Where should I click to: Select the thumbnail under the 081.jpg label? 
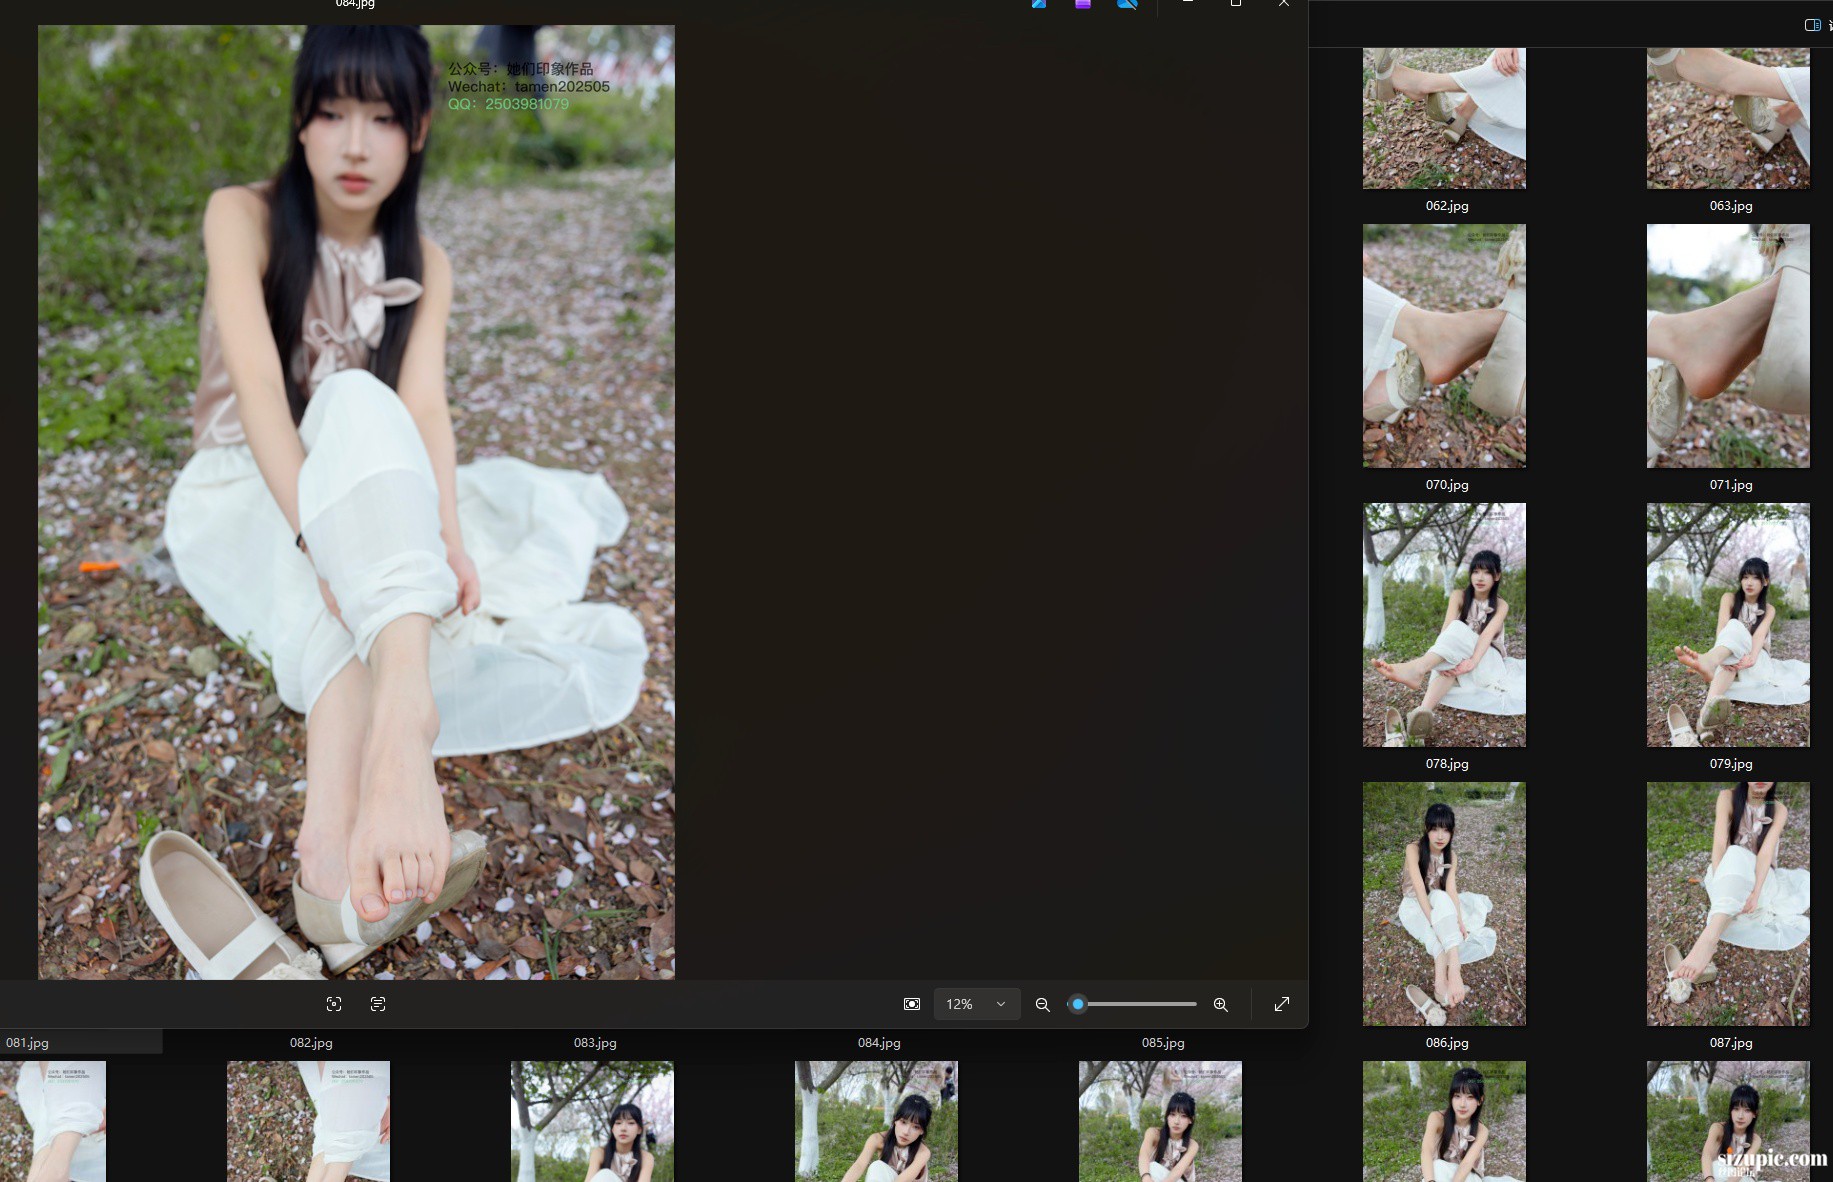click(53, 1121)
